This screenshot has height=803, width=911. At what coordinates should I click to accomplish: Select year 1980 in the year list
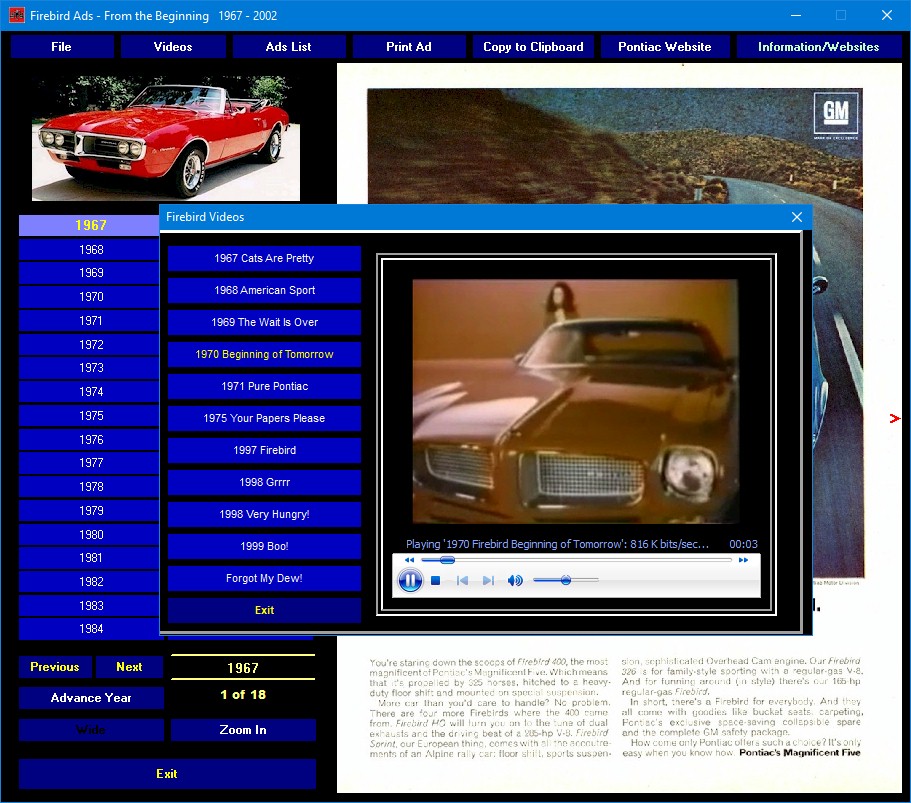tap(89, 534)
